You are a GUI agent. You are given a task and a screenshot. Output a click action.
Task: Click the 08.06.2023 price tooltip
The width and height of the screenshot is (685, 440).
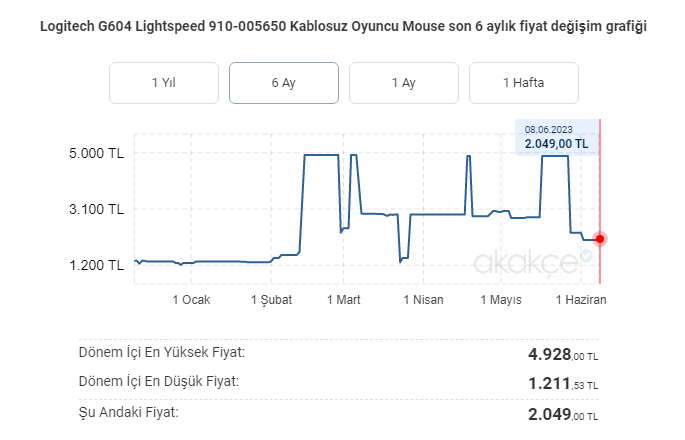tap(556, 138)
